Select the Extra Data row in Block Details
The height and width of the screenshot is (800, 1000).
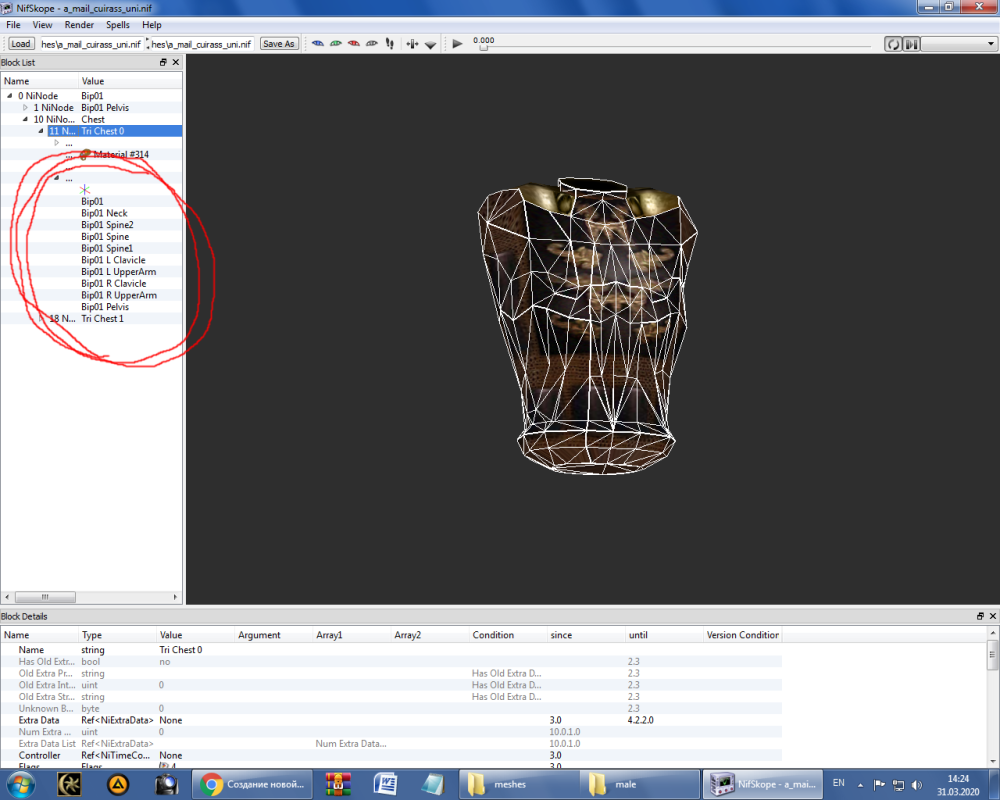(x=391, y=720)
